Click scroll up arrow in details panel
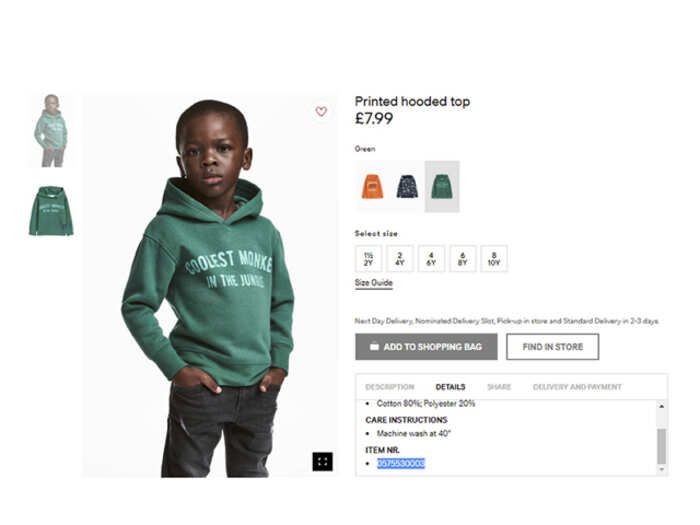Image resolution: width=700 pixels, height=525 pixels. (x=662, y=406)
